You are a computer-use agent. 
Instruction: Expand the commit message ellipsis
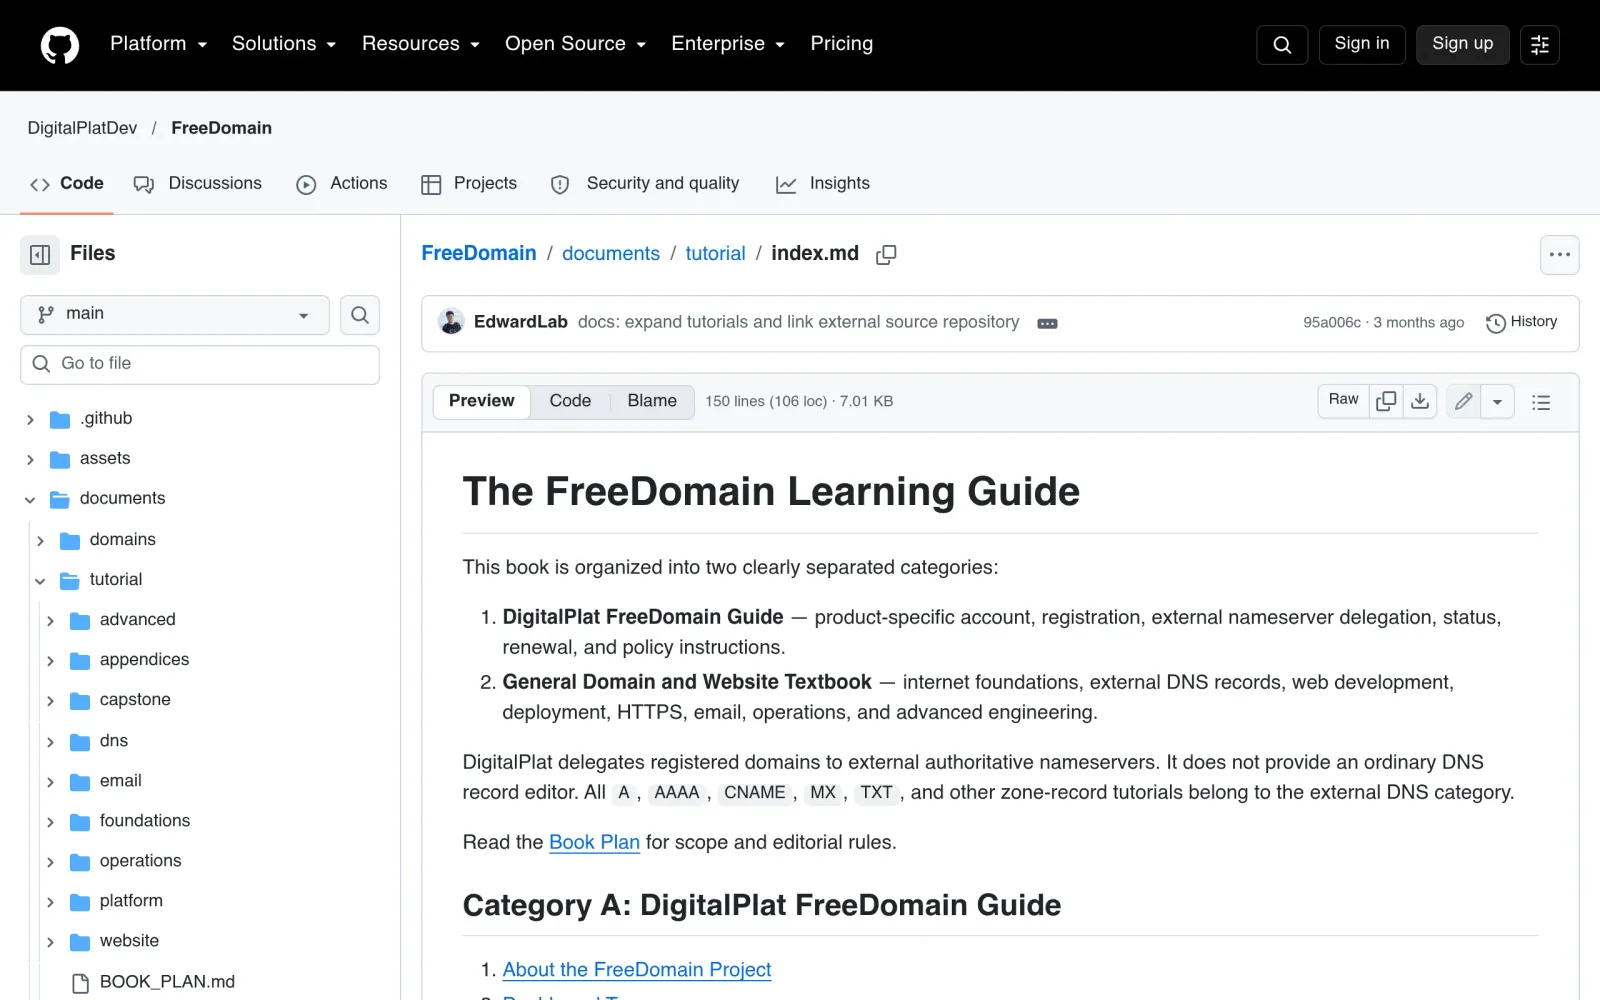point(1047,324)
